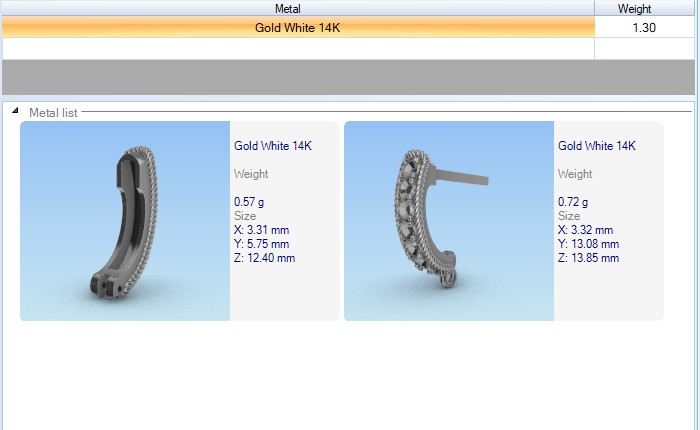
Task: Click the 0.57 g weight value
Action: (x=250, y=202)
